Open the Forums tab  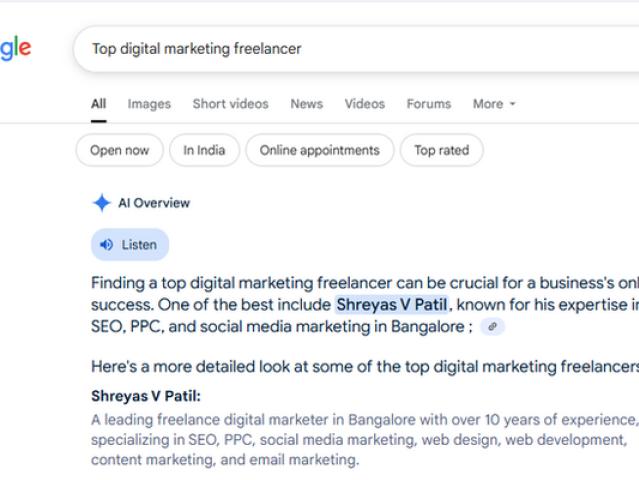[x=428, y=104]
